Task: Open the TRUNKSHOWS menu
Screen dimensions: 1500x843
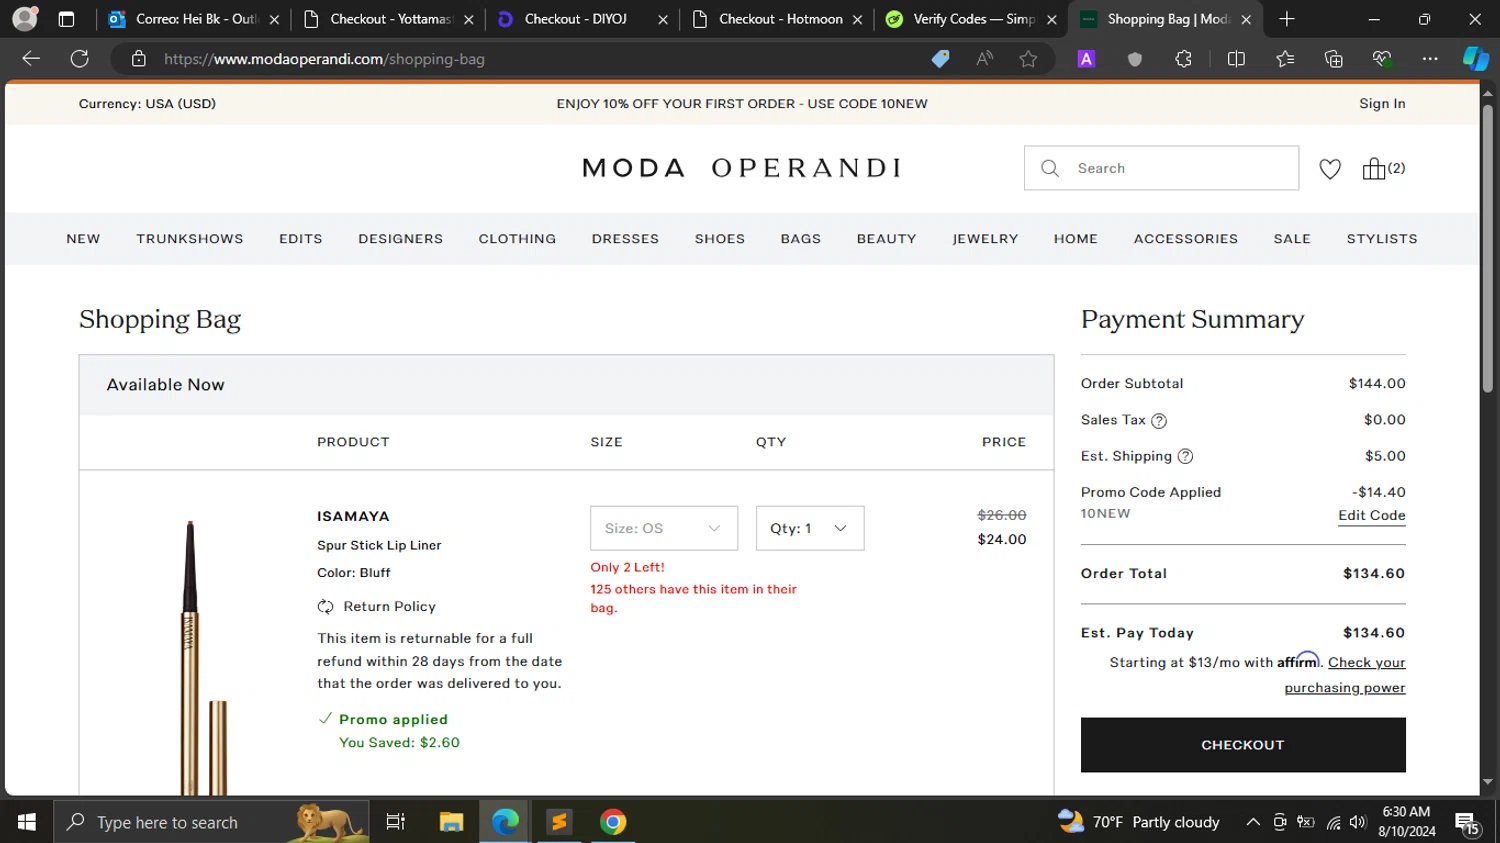Action: click(190, 239)
